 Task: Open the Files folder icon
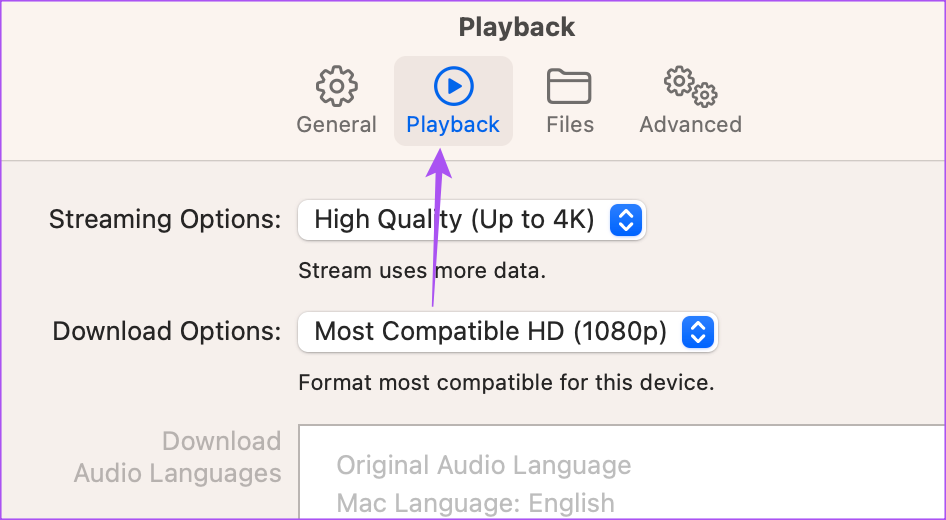(x=569, y=86)
